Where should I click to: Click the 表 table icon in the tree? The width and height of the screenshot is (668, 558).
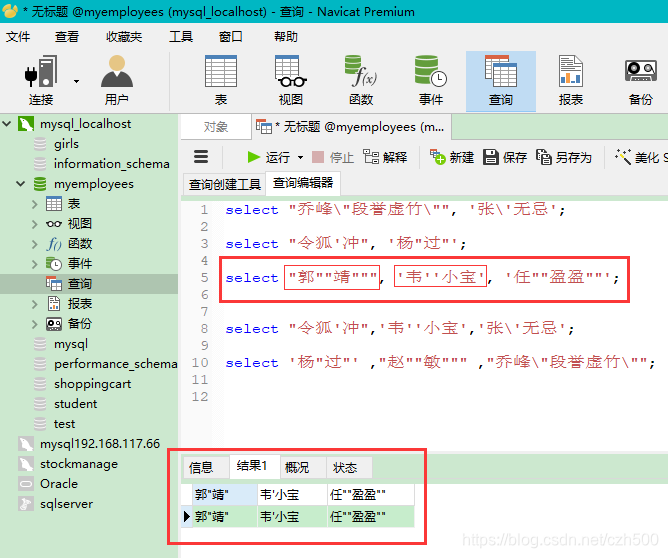click(x=54, y=204)
